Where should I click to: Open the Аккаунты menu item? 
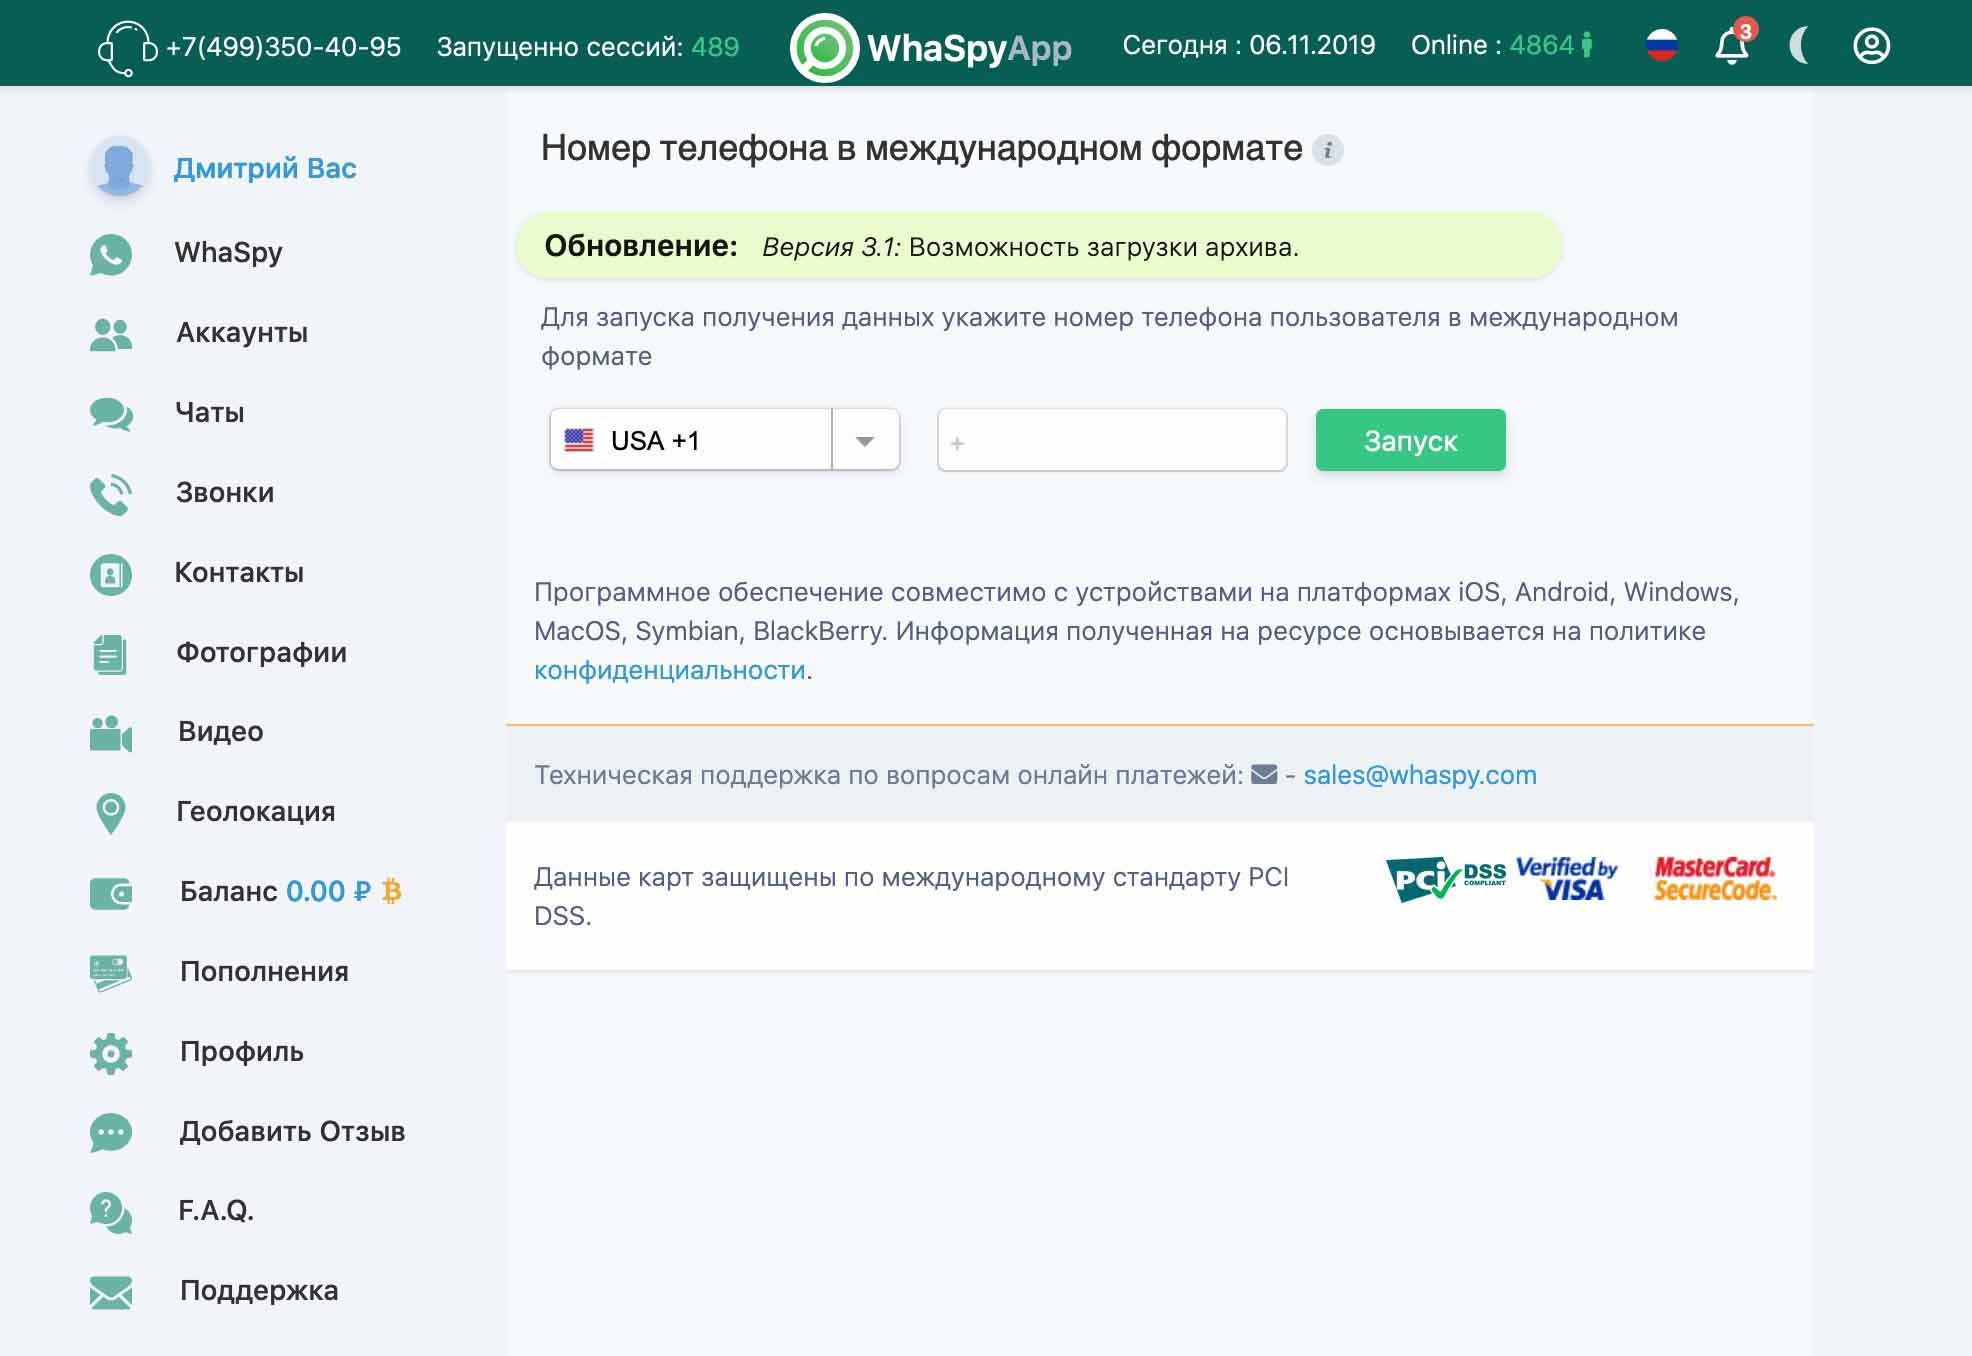[242, 333]
